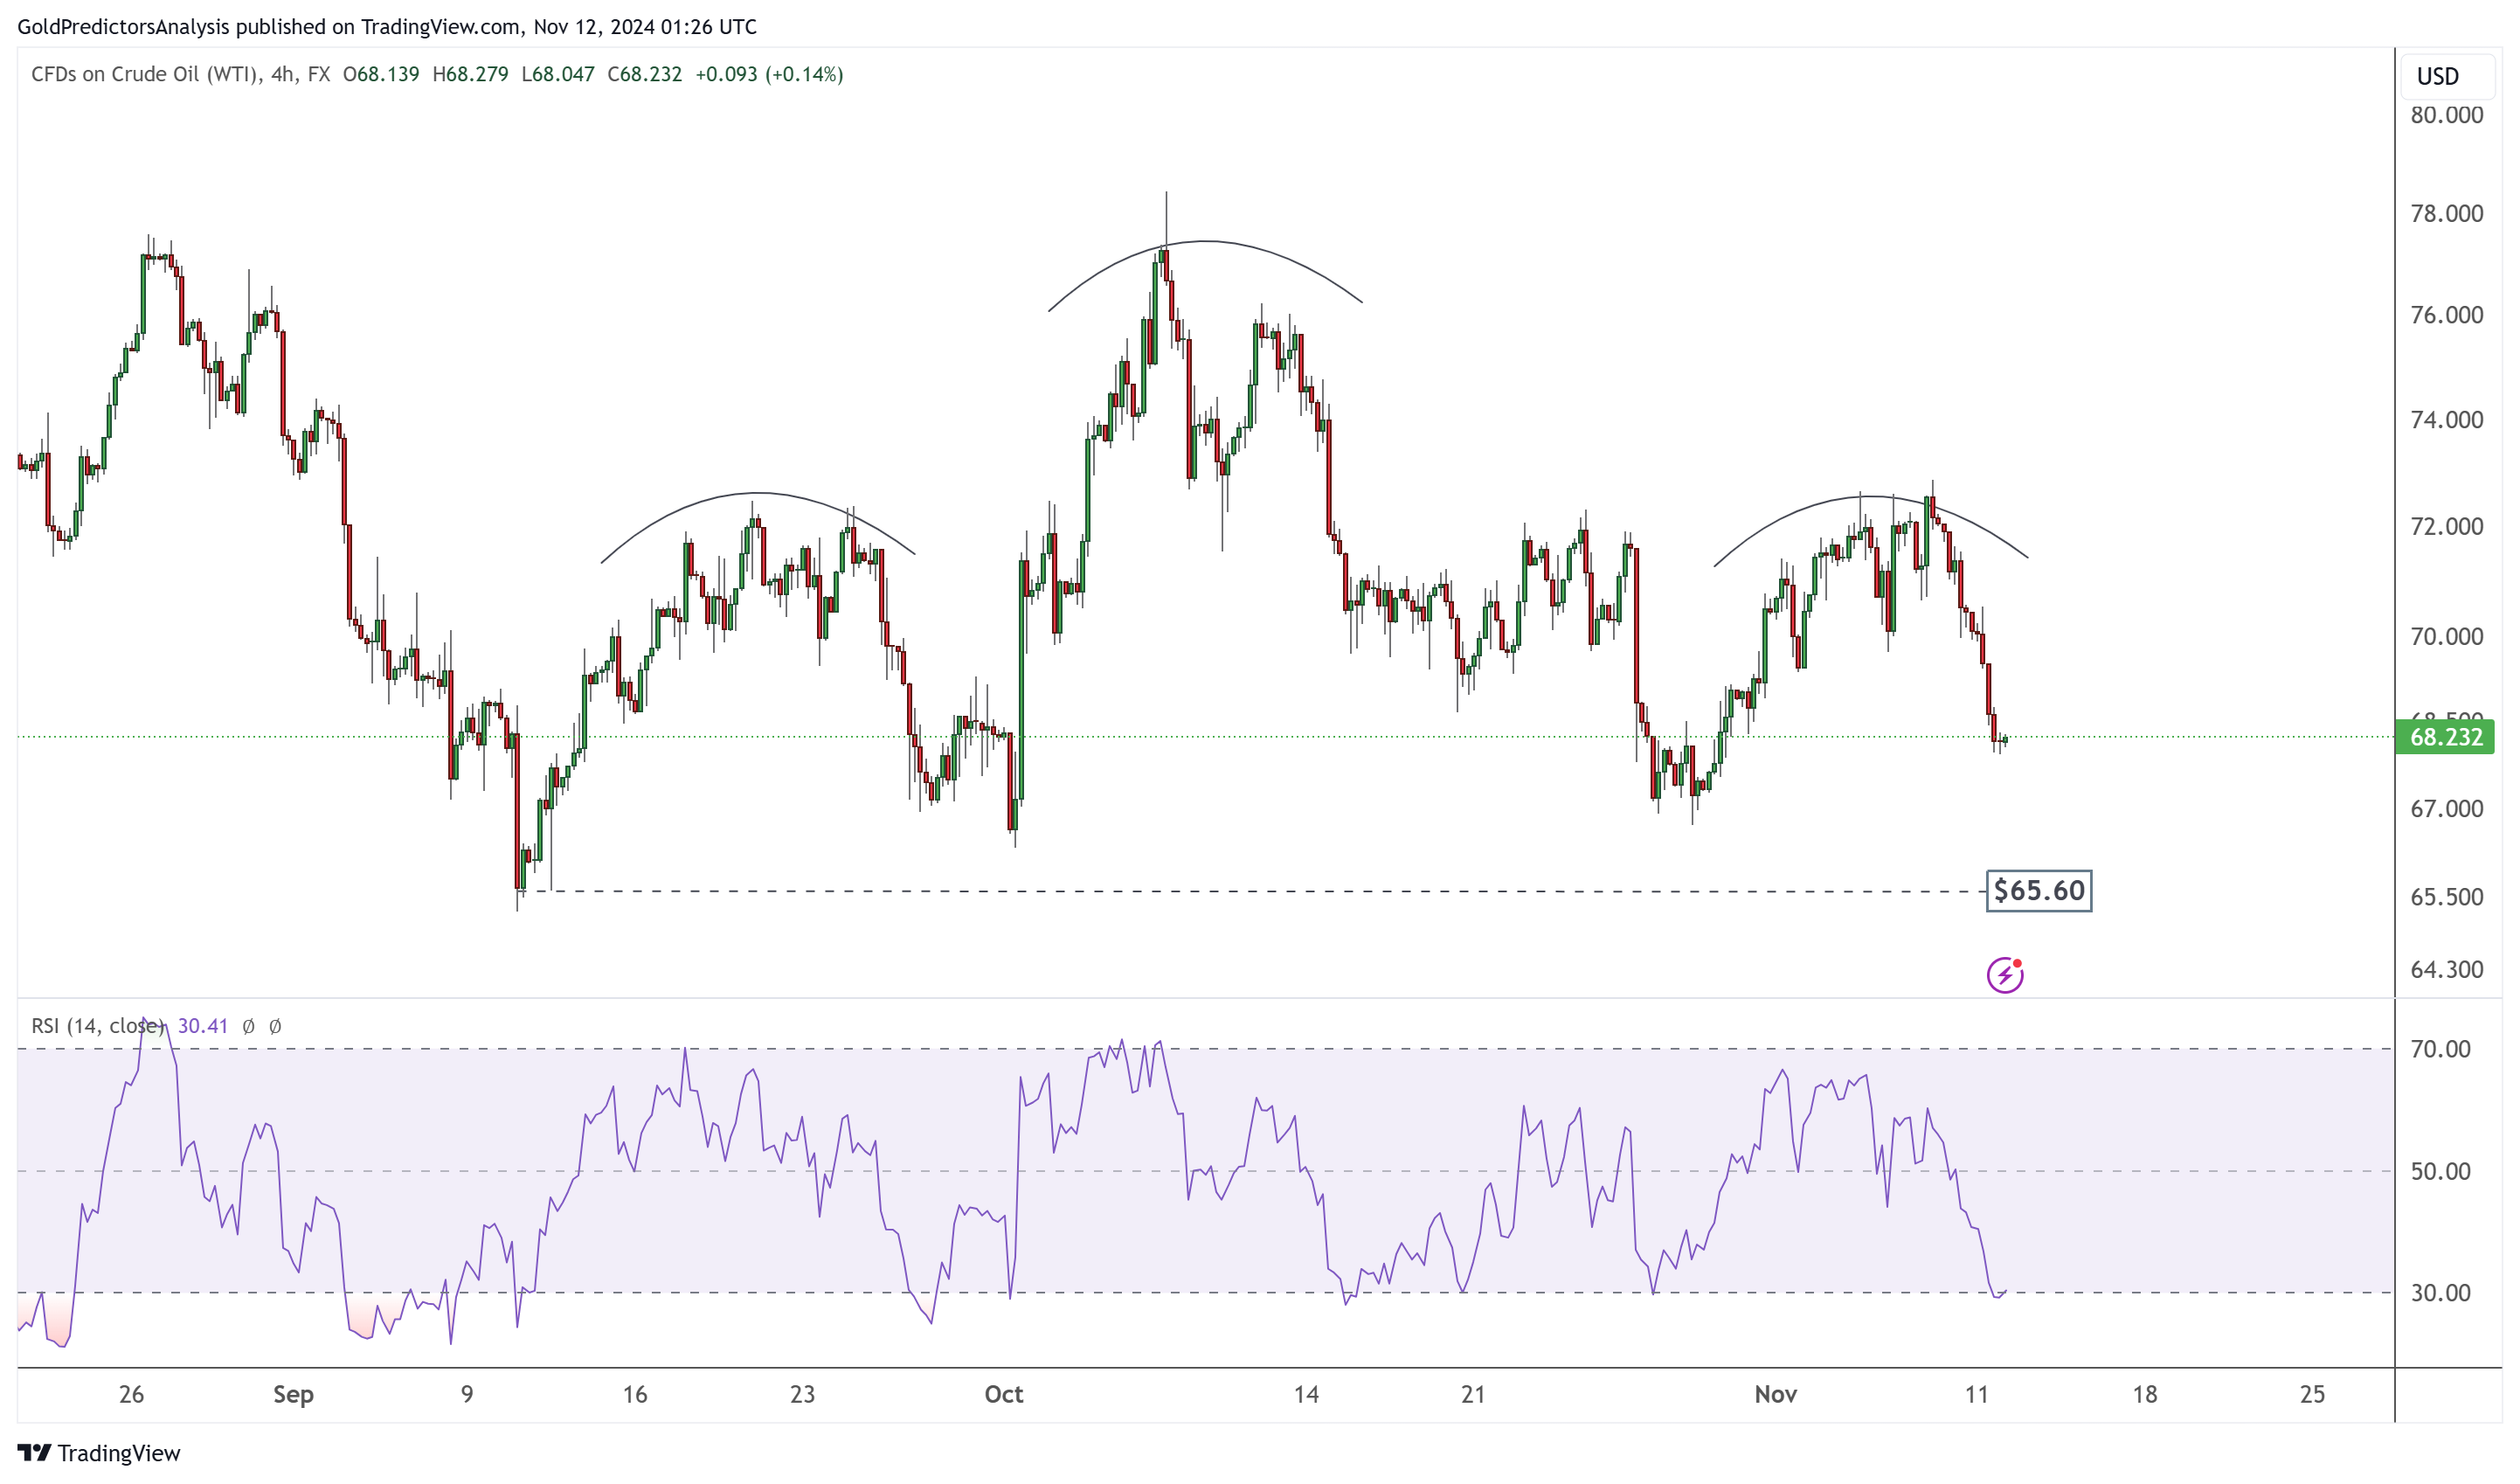2520x1484 pixels.
Task: Click the Sep label on time axis
Action: (293, 1394)
